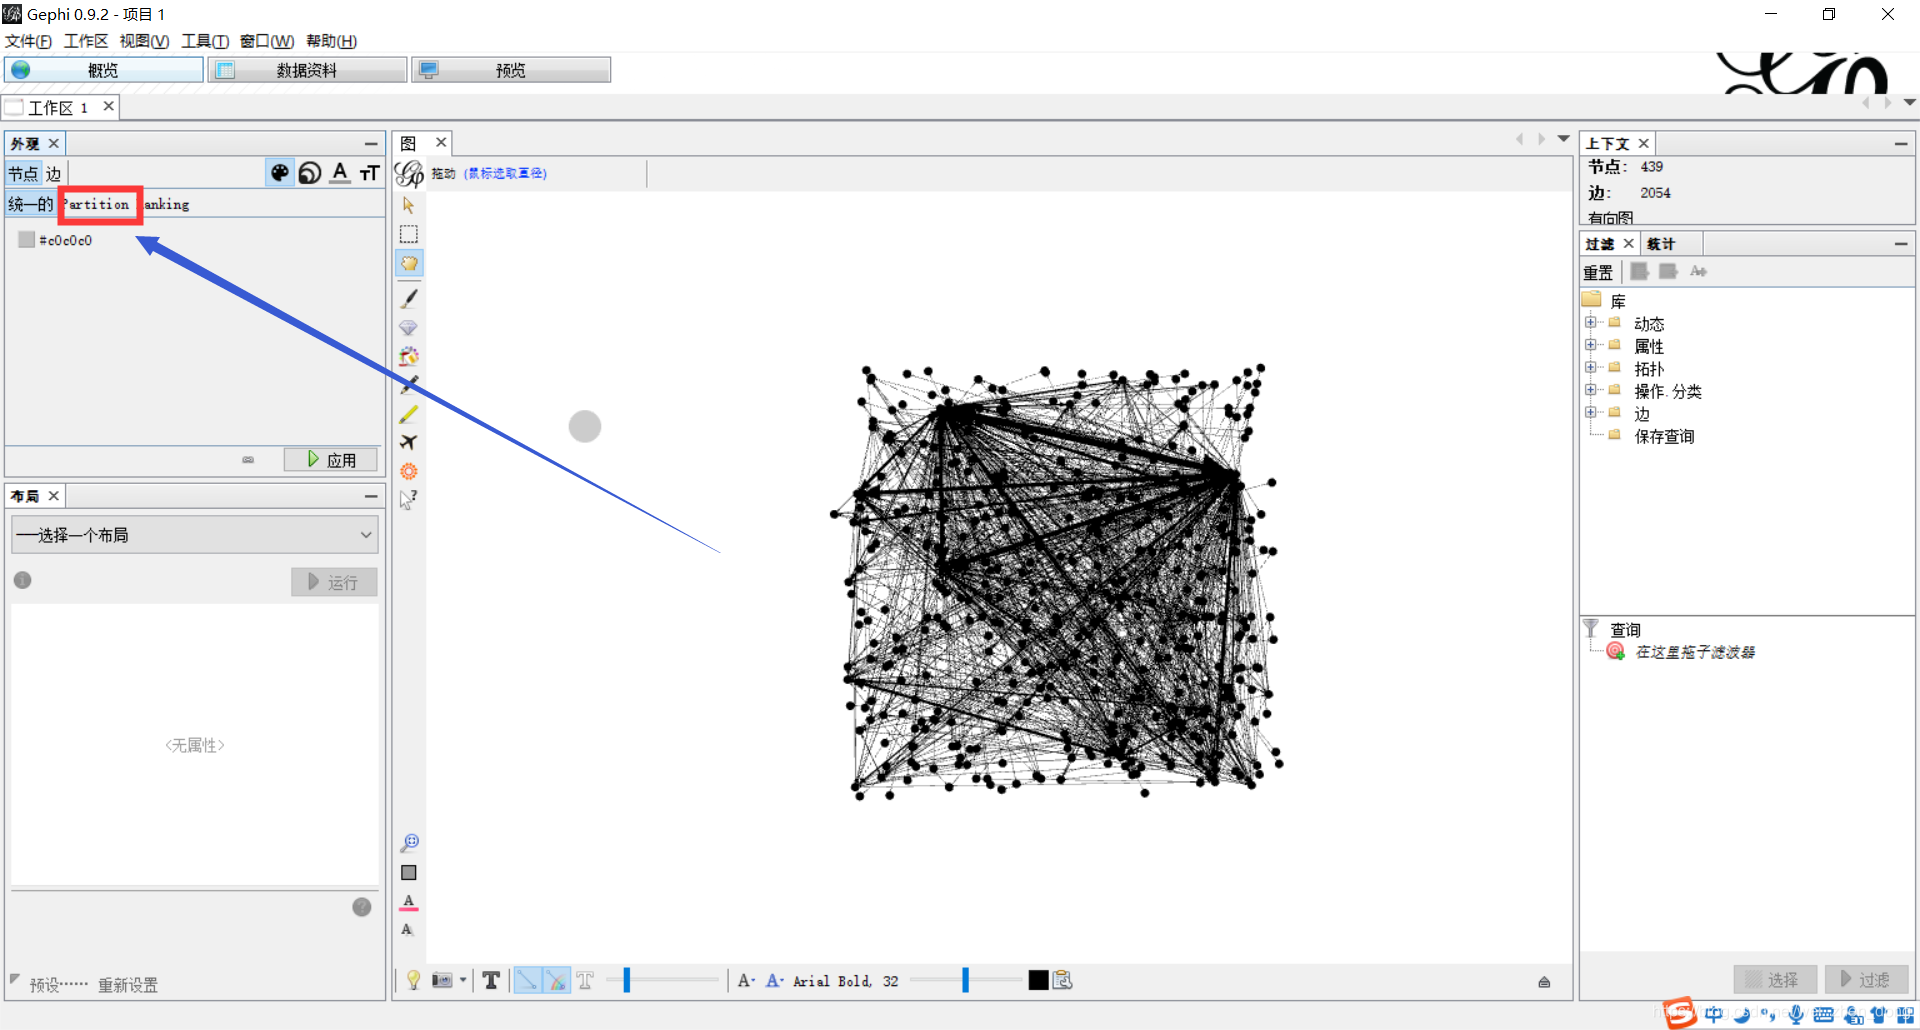Click the link chain icon beside Apply
1920x1030 pixels.
click(x=248, y=460)
